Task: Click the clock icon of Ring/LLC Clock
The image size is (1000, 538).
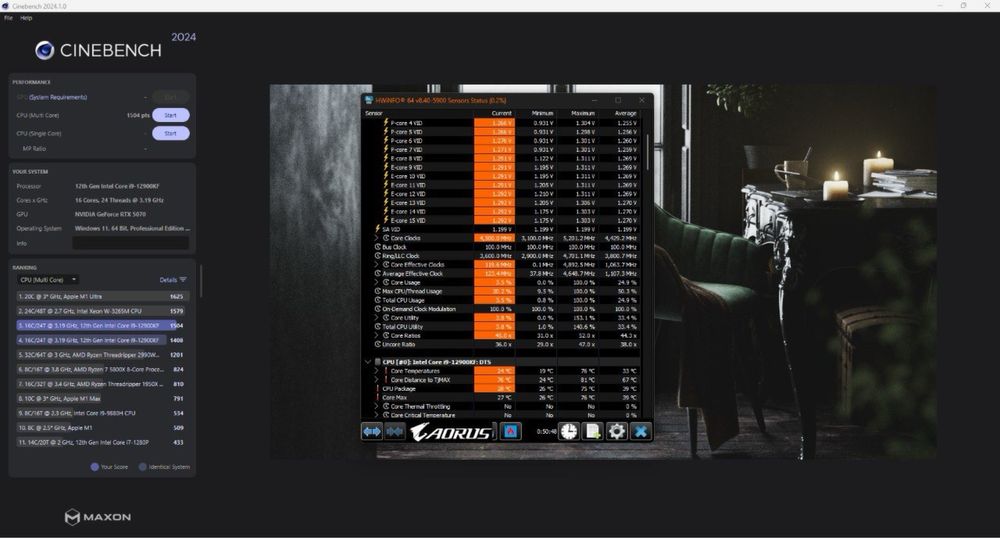Action: [x=378, y=256]
